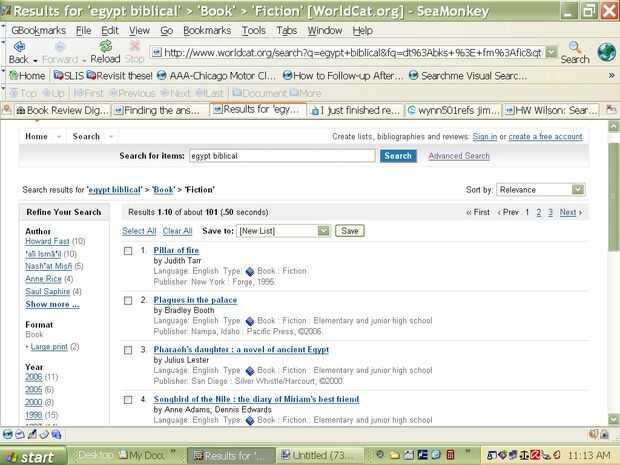620x465 pixels.
Task: Click the Save button next to New List
Action: tap(350, 231)
